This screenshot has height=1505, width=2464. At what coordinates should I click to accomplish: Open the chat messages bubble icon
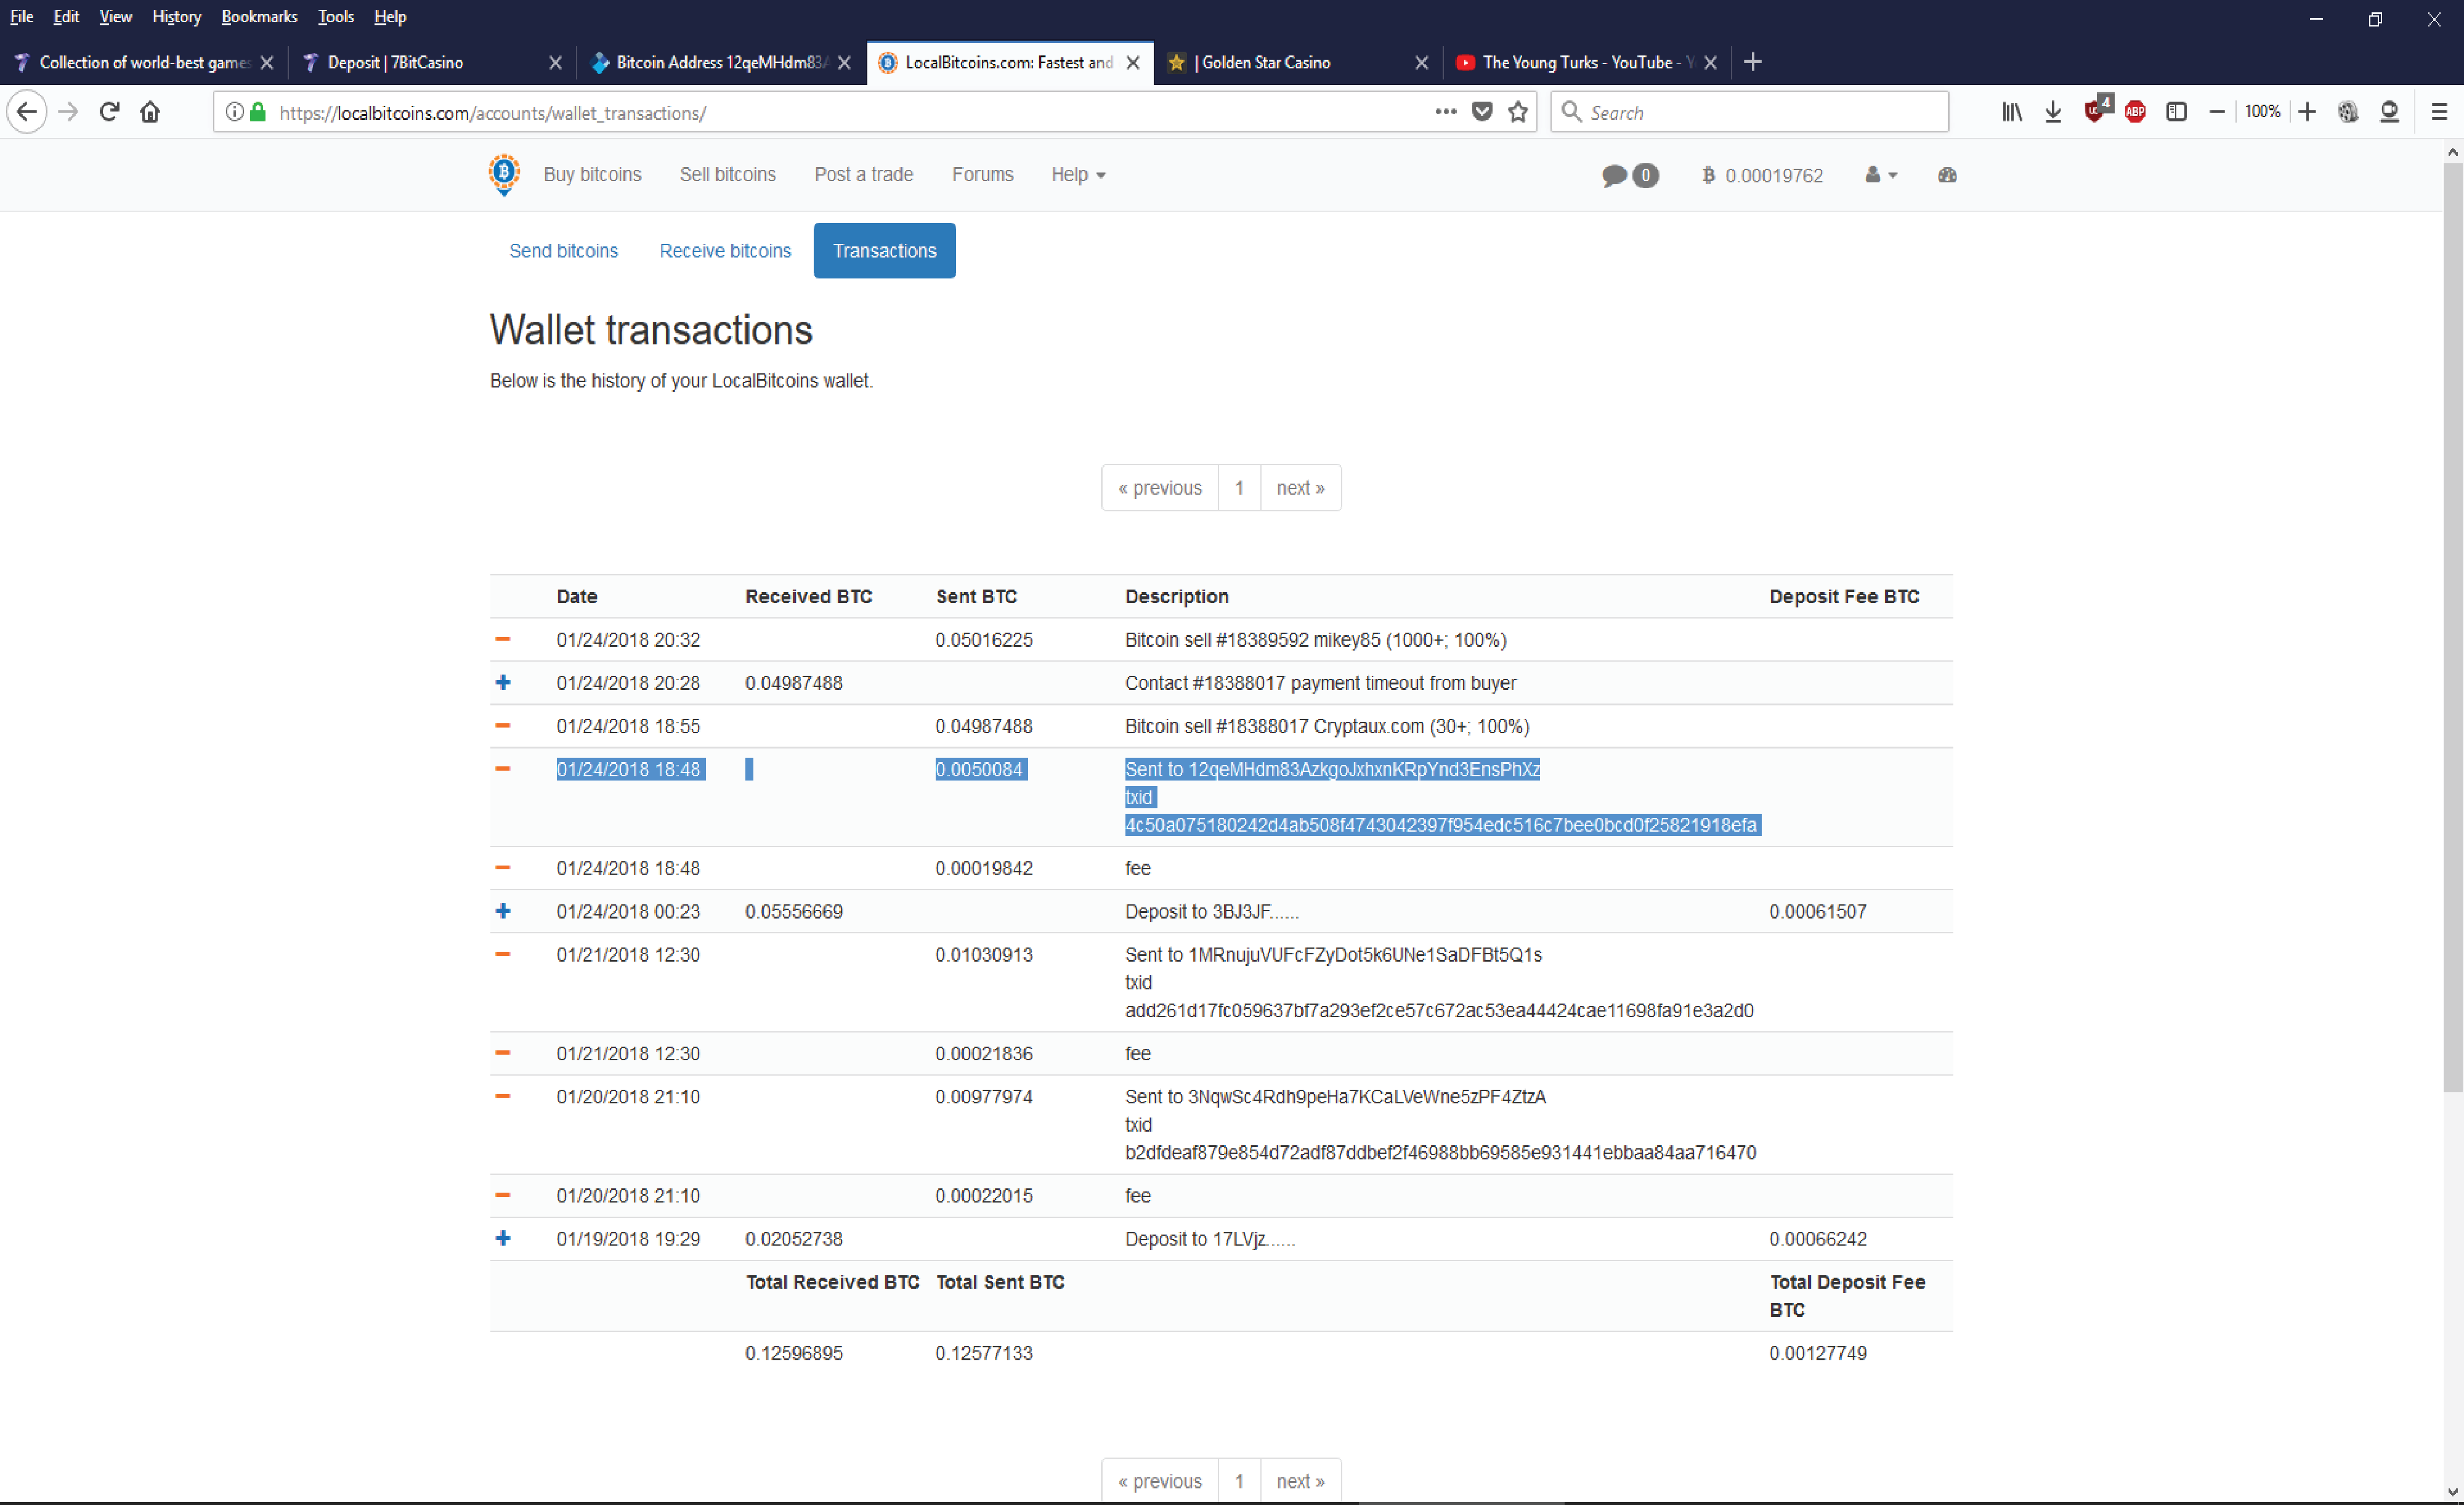click(1629, 175)
